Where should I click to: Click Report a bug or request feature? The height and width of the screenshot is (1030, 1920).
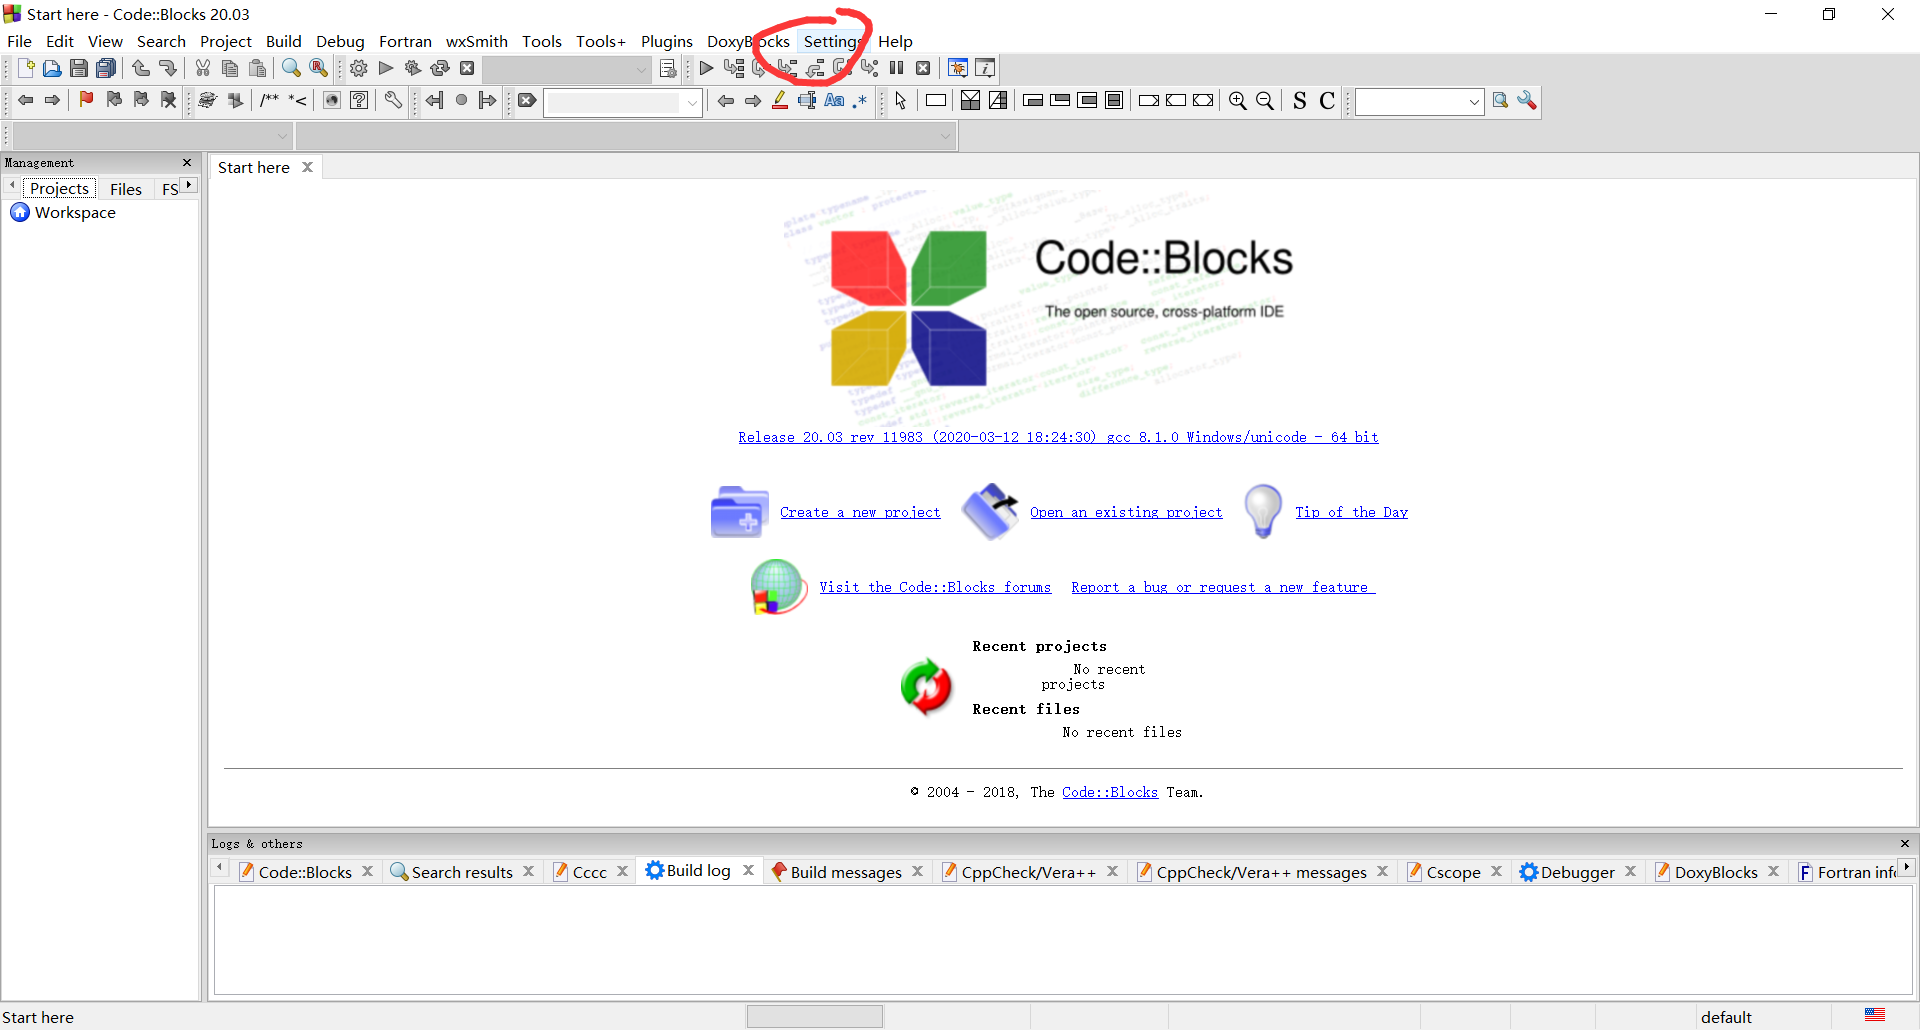point(1223,587)
